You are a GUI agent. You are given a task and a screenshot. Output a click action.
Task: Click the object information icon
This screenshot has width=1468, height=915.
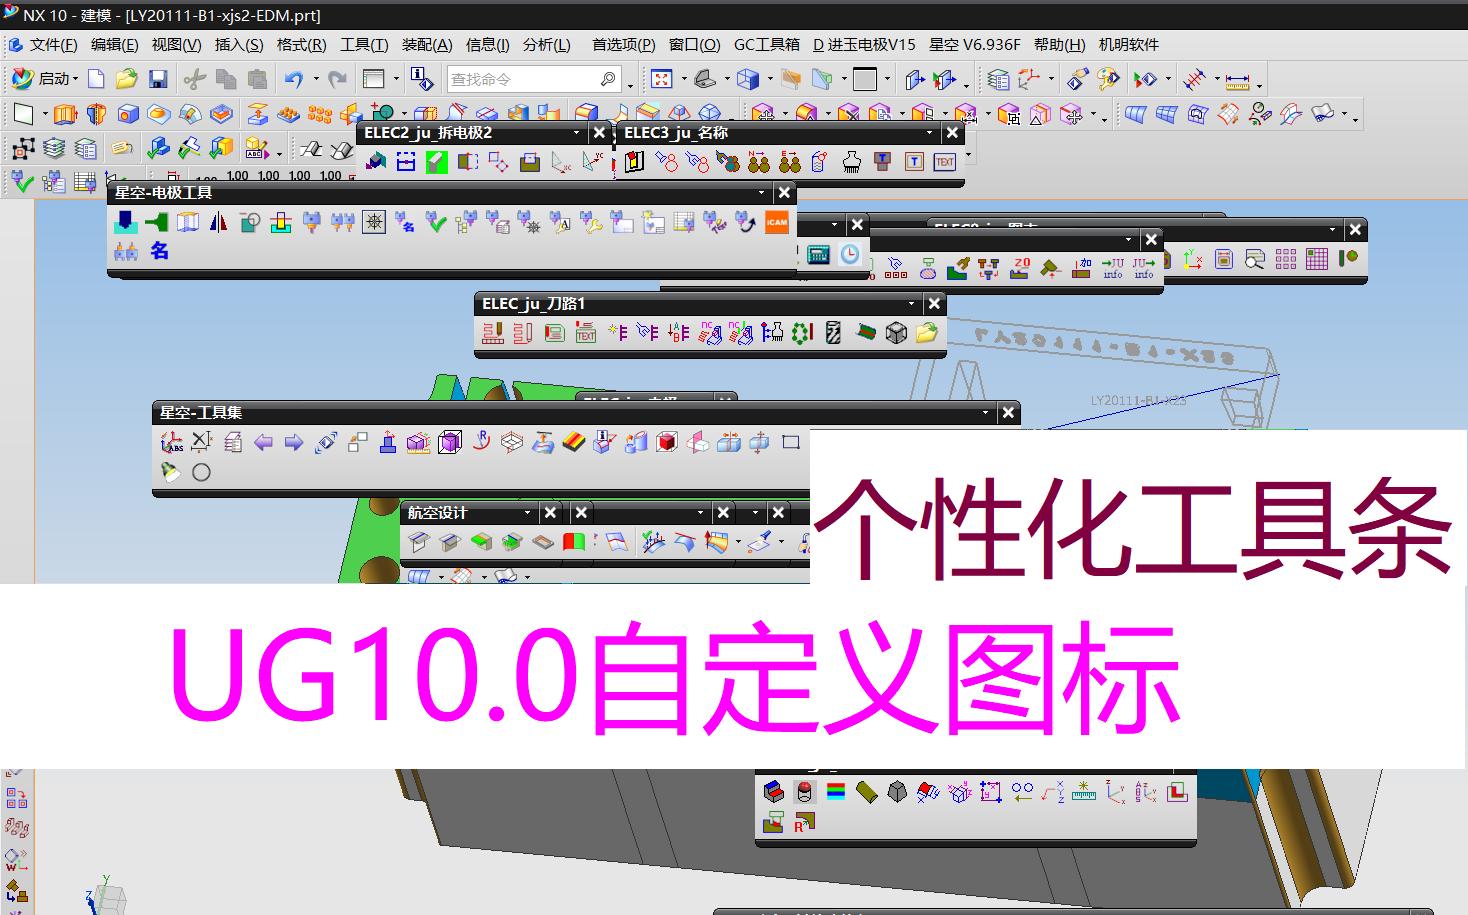click(421, 79)
